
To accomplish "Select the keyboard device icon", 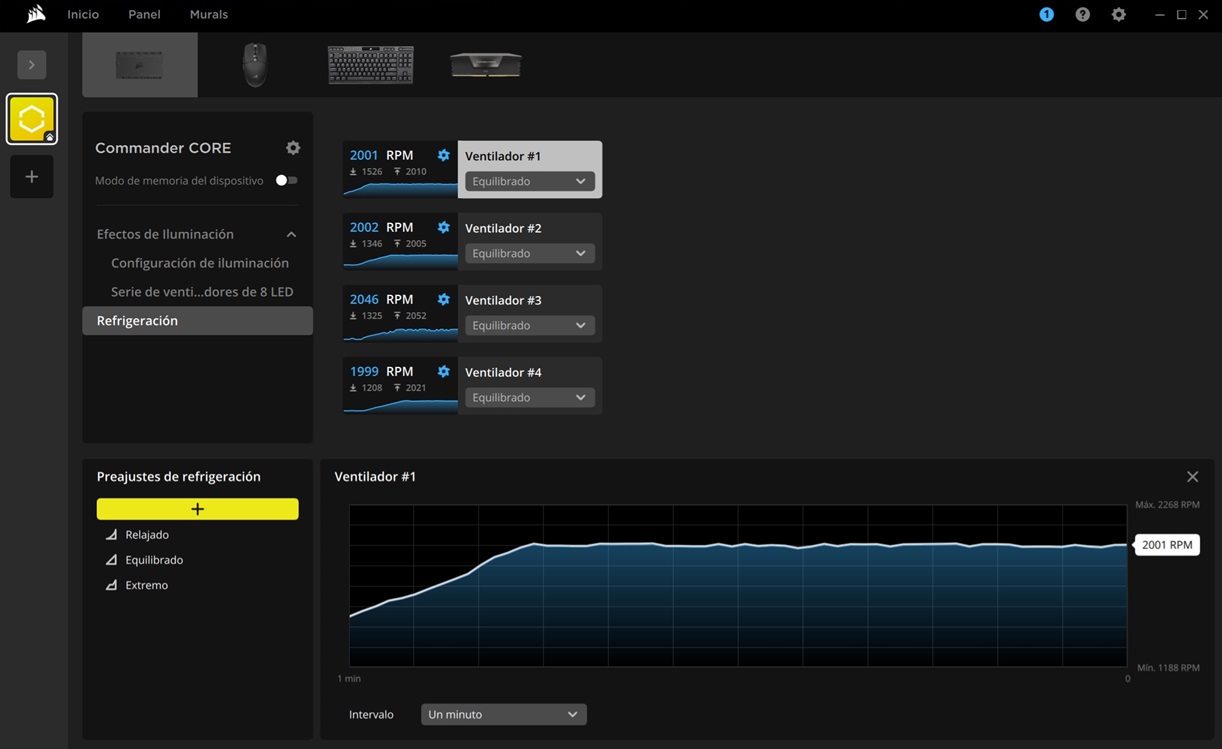I will (x=370, y=65).
